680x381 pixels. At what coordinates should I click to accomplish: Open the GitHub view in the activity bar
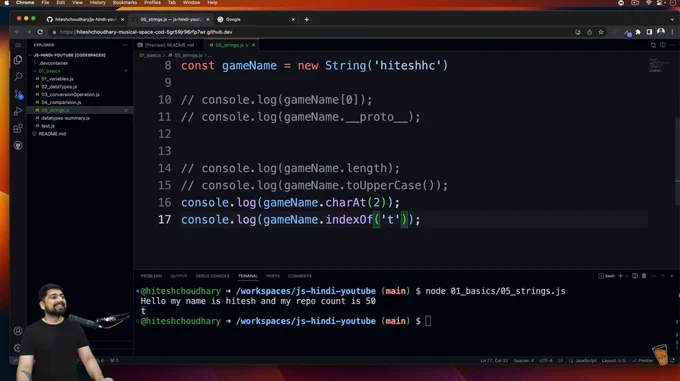(x=18, y=146)
